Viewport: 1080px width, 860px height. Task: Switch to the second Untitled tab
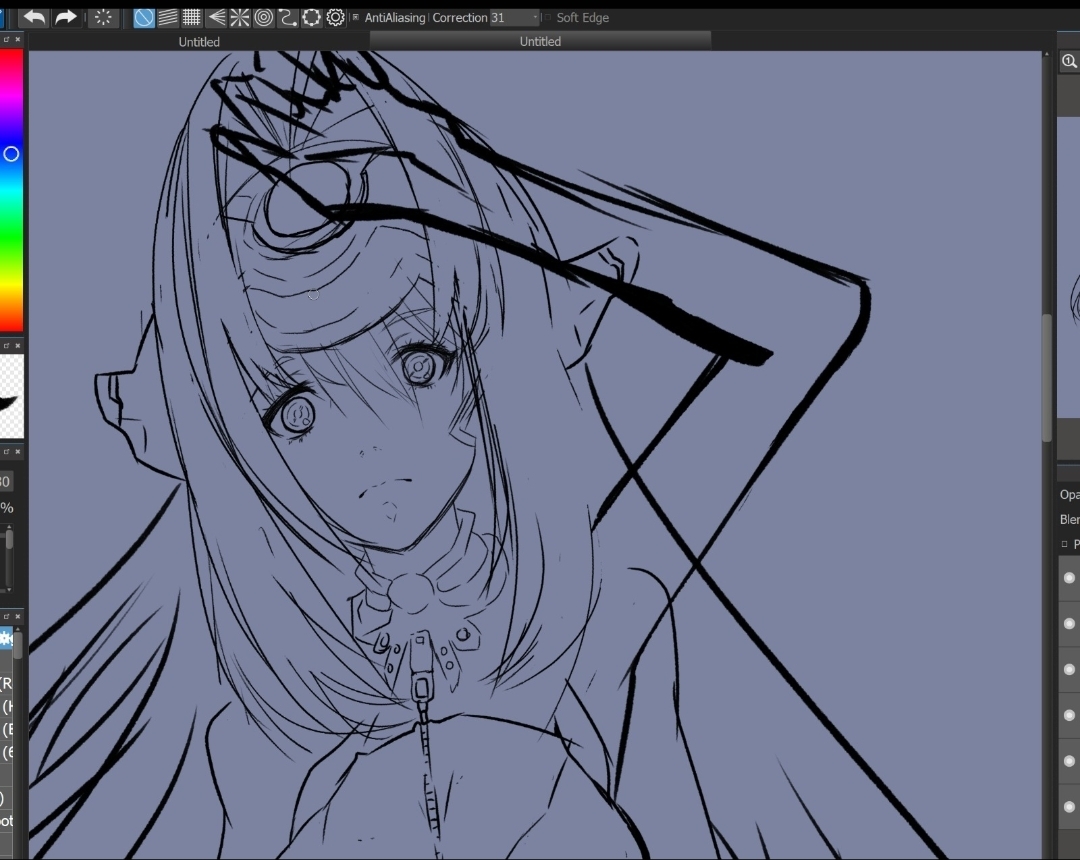pyautogui.click(x=540, y=41)
